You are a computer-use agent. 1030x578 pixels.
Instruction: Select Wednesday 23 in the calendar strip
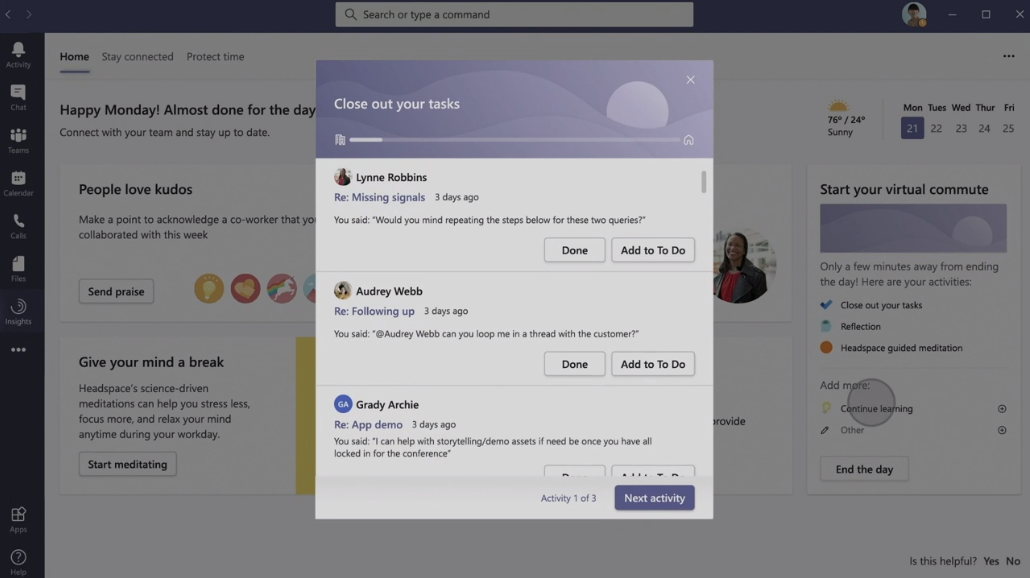(x=961, y=128)
